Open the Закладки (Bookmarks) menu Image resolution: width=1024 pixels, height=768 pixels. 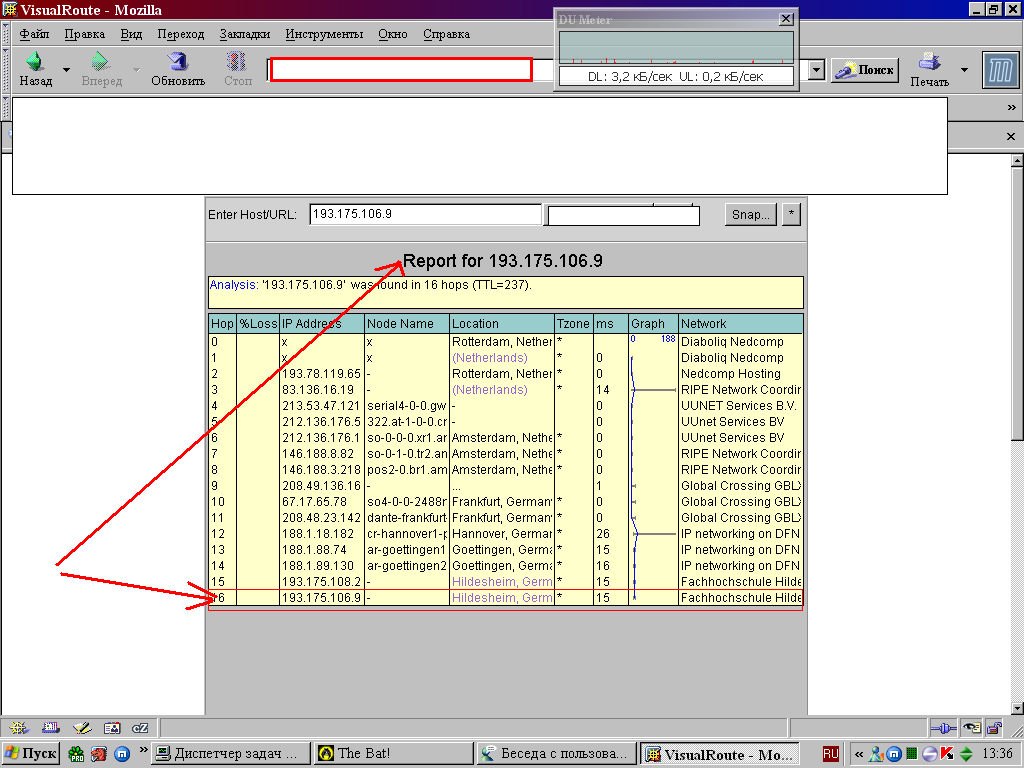244,34
